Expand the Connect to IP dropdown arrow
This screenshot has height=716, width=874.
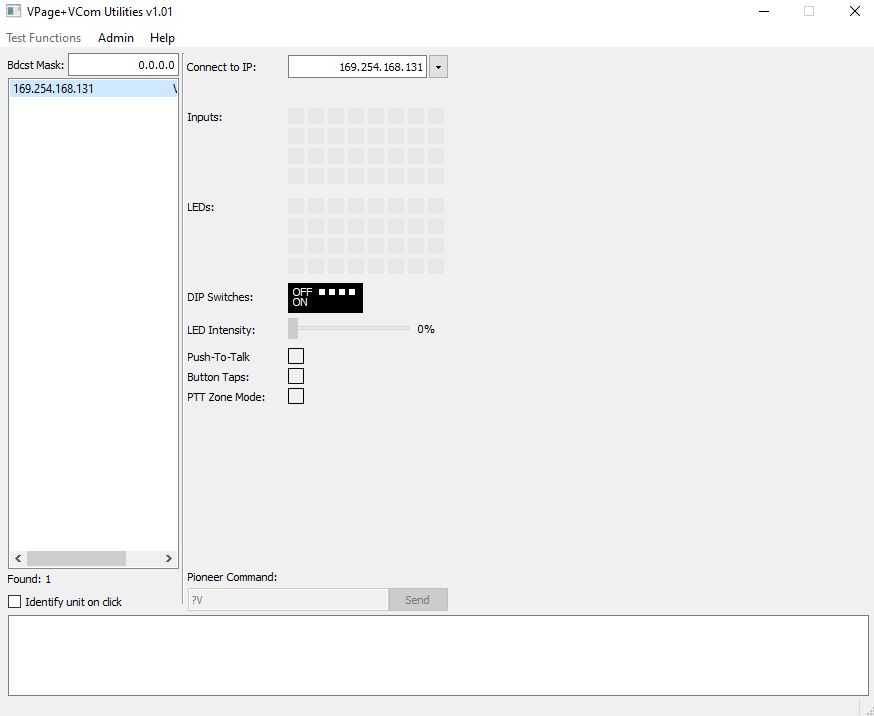click(438, 67)
